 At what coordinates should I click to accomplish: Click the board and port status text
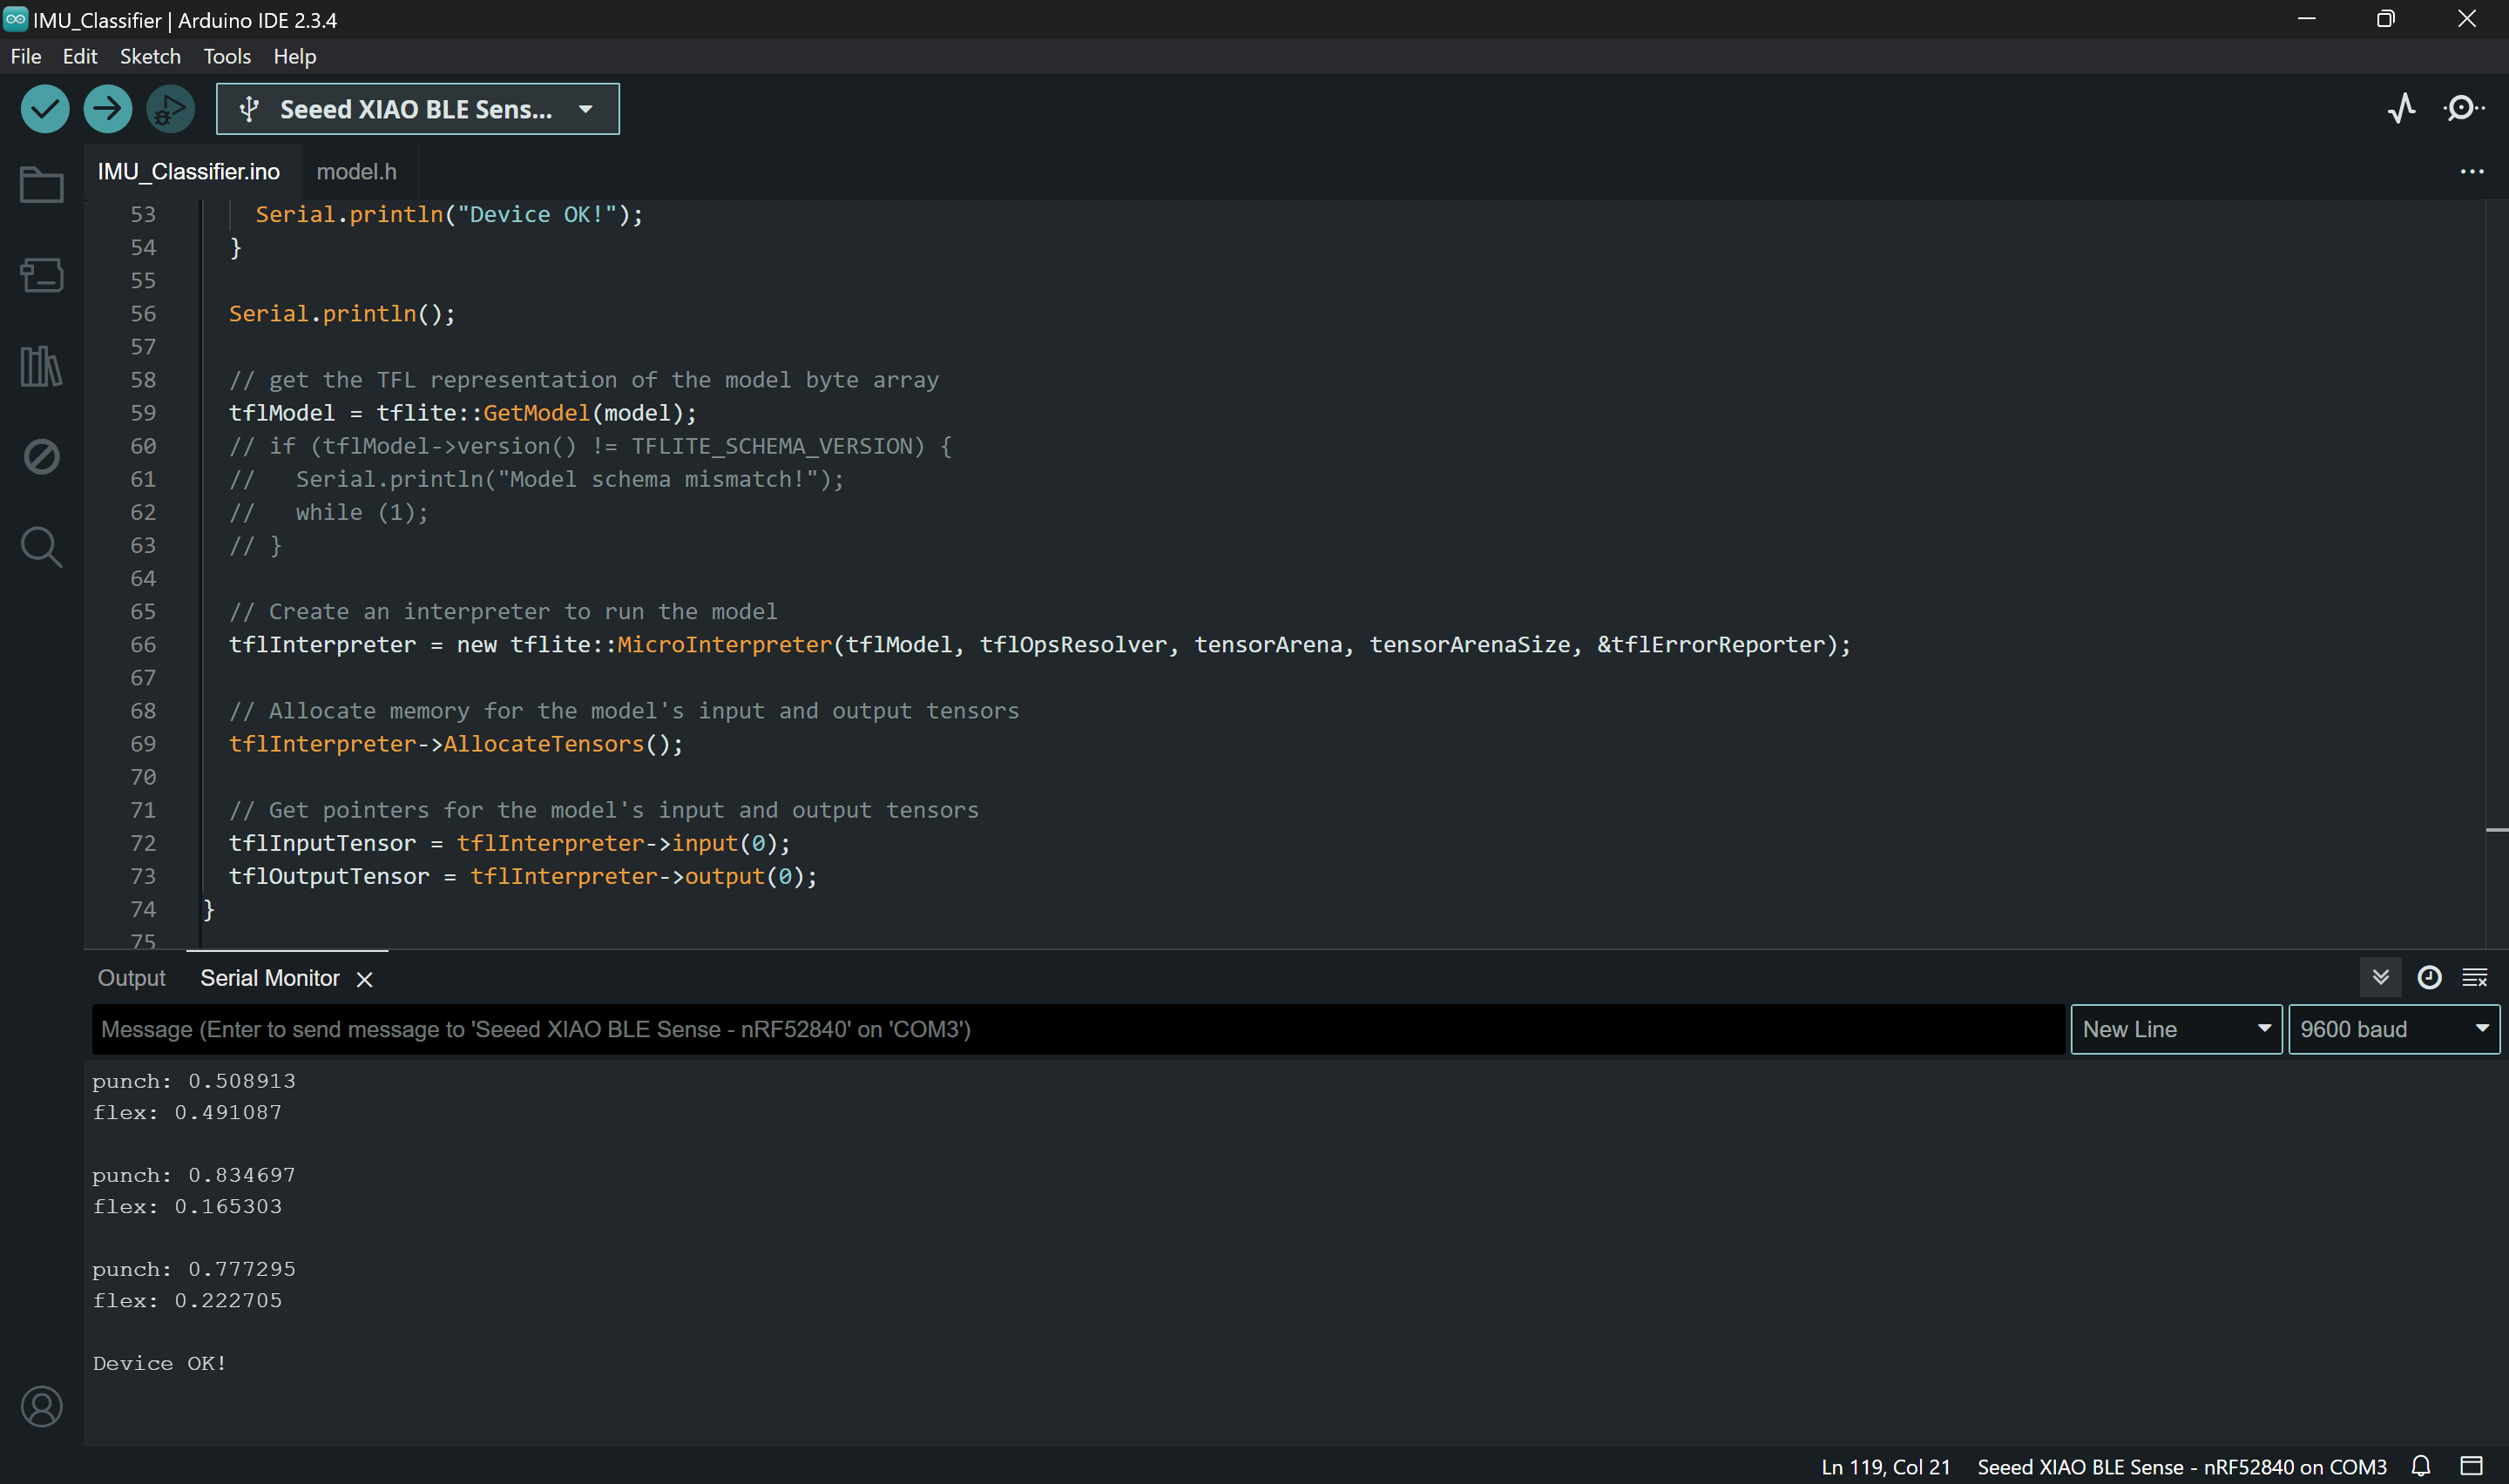[x=2182, y=1466]
